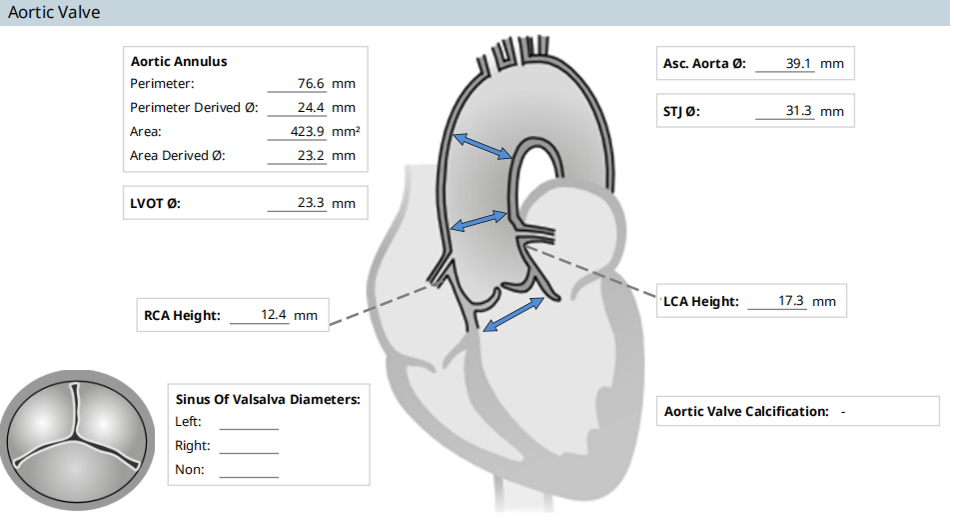
Task: Click the RCA Height value 12.4
Action: pyautogui.click(x=259, y=315)
